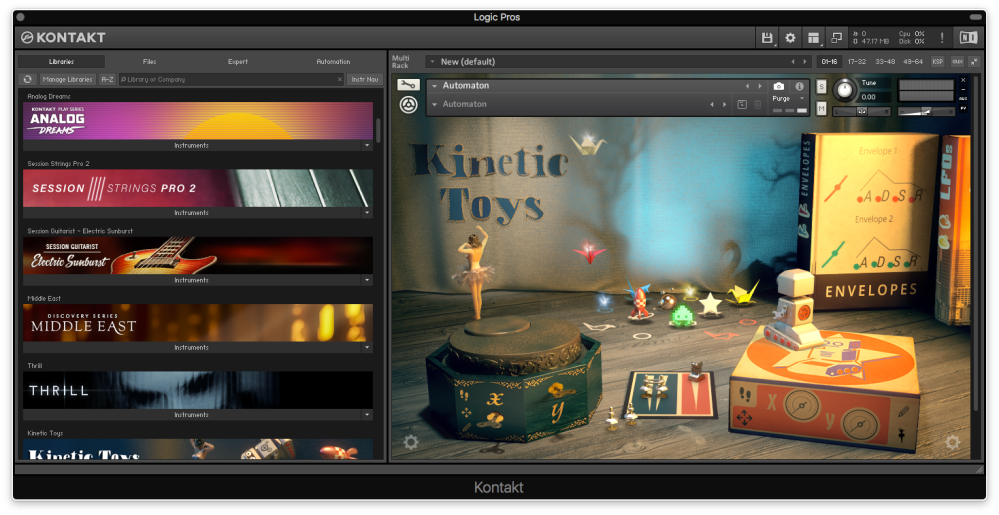Expand the Multi Rack New (default) dropdown

point(432,62)
